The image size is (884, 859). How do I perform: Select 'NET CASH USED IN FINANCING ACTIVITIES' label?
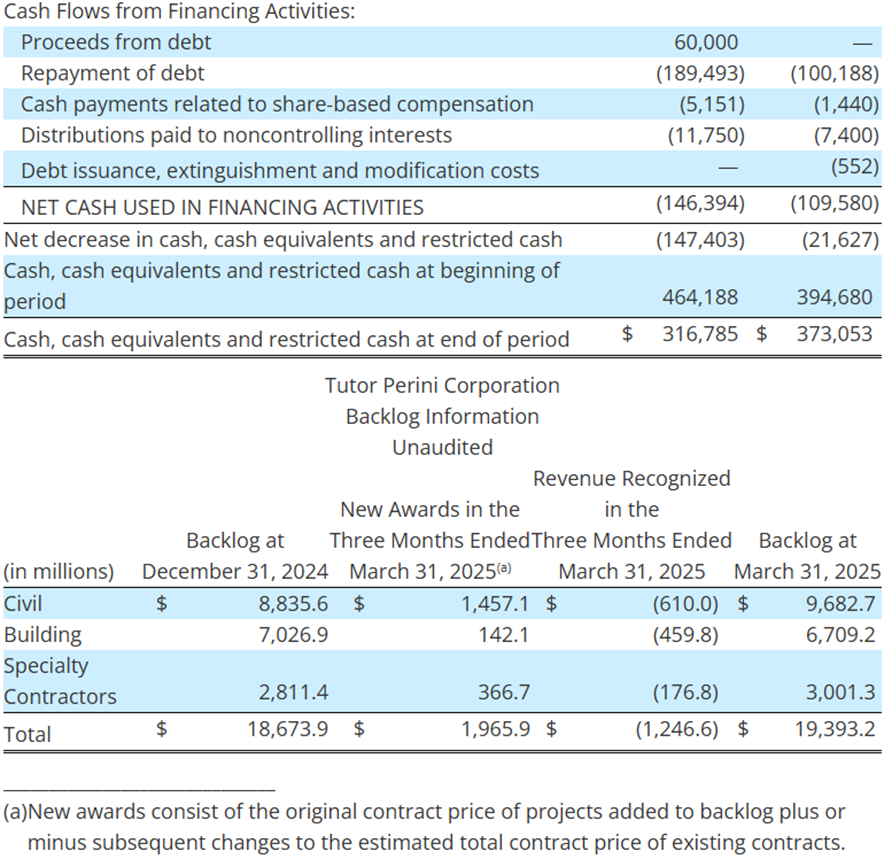click(x=222, y=207)
